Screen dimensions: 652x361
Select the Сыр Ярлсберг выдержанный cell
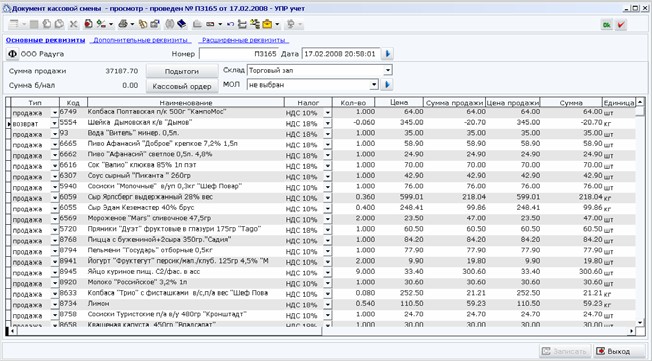[x=186, y=197]
